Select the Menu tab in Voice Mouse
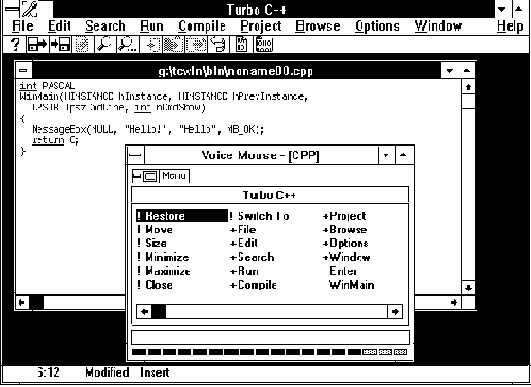This screenshot has width=531, height=387. pyautogui.click(x=174, y=176)
